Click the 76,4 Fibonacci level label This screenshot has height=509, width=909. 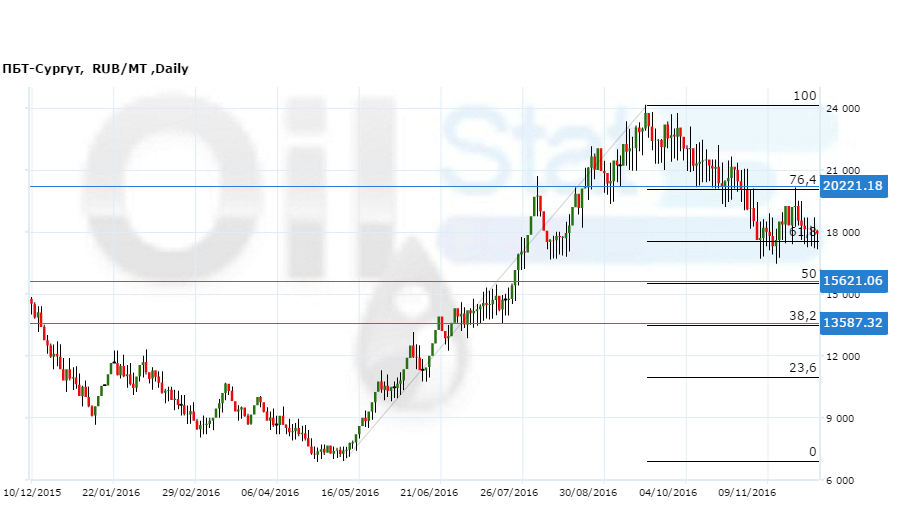[803, 178]
